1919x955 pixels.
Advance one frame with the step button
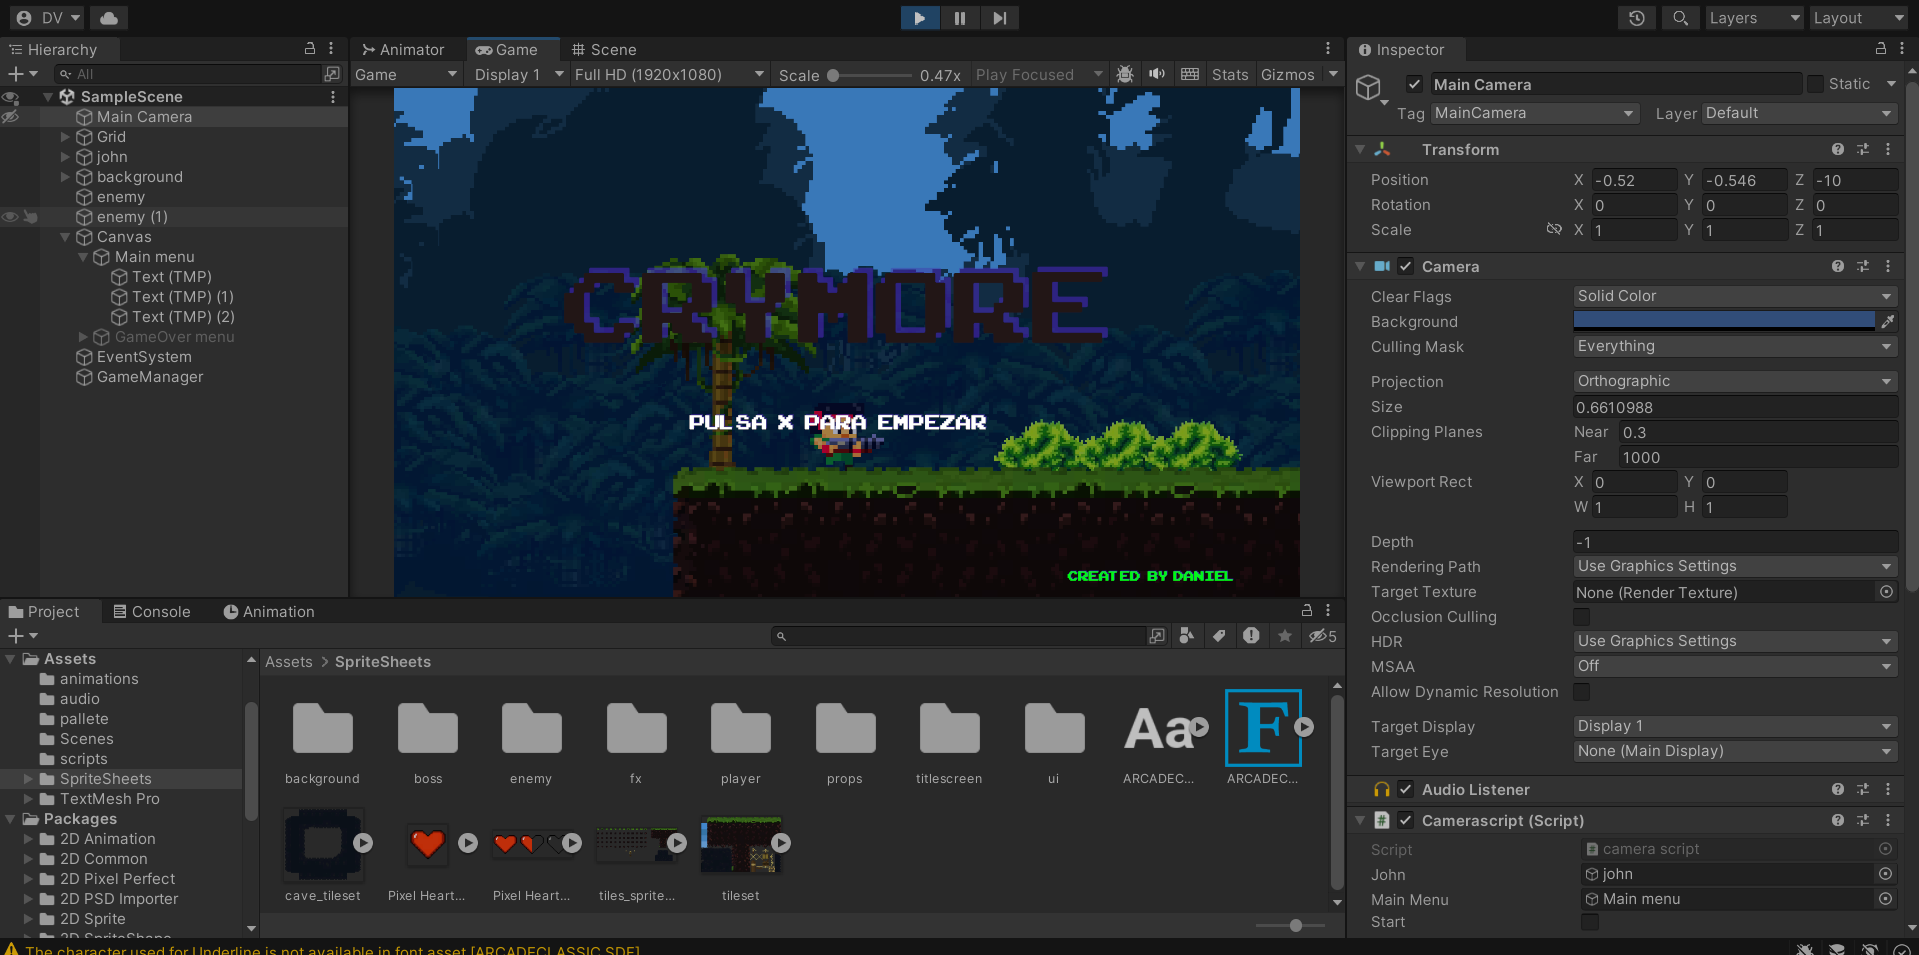coord(999,18)
